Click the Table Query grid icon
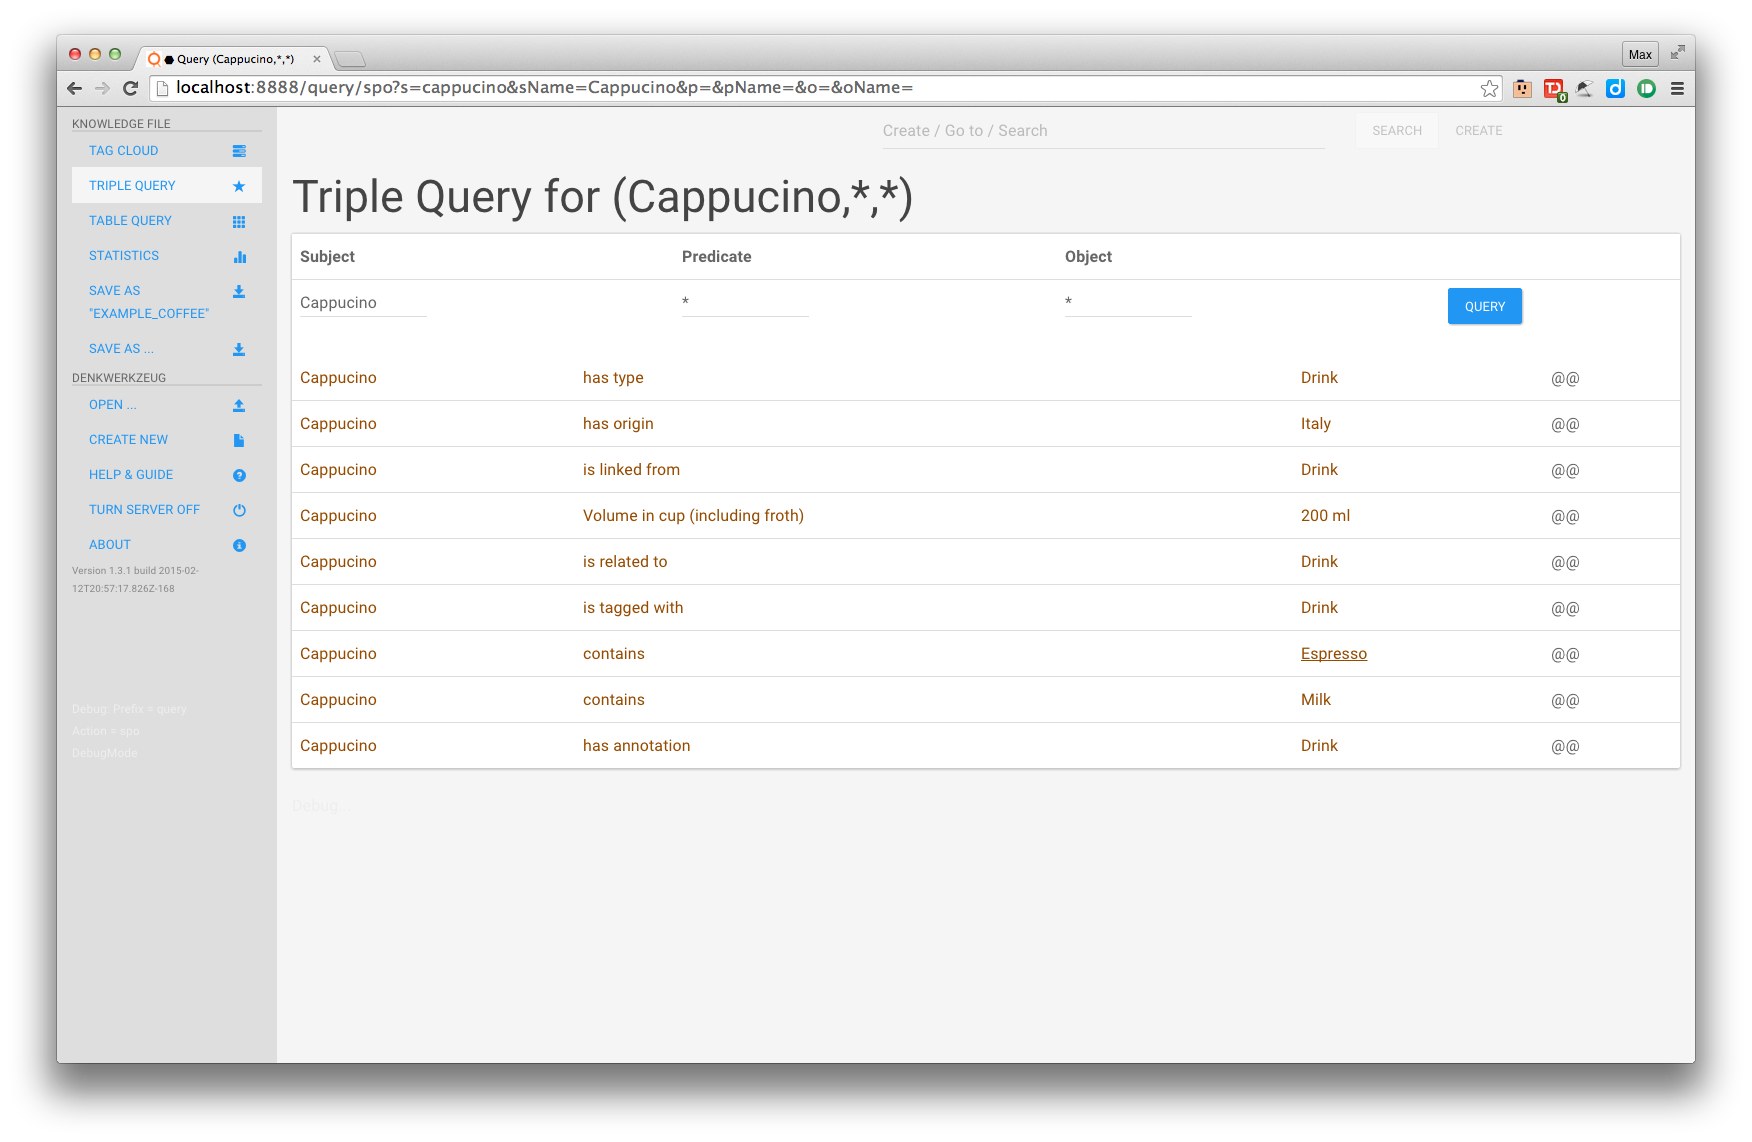Screen dimensions: 1752x1142 pyautogui.click(x=239, y=222)
